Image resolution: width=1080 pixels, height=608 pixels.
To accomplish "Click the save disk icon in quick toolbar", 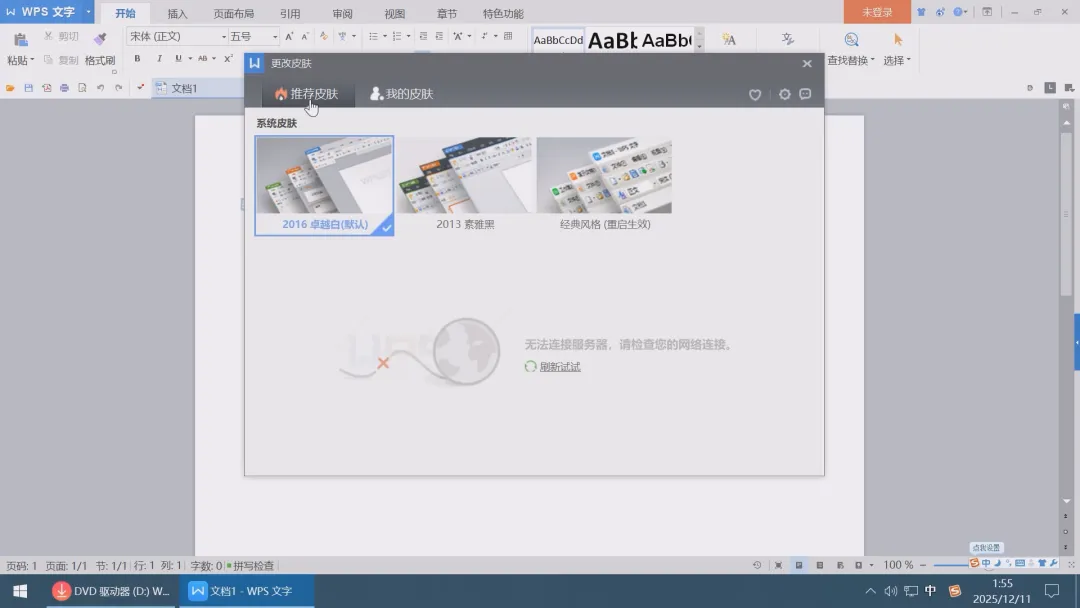I will 28,88.
